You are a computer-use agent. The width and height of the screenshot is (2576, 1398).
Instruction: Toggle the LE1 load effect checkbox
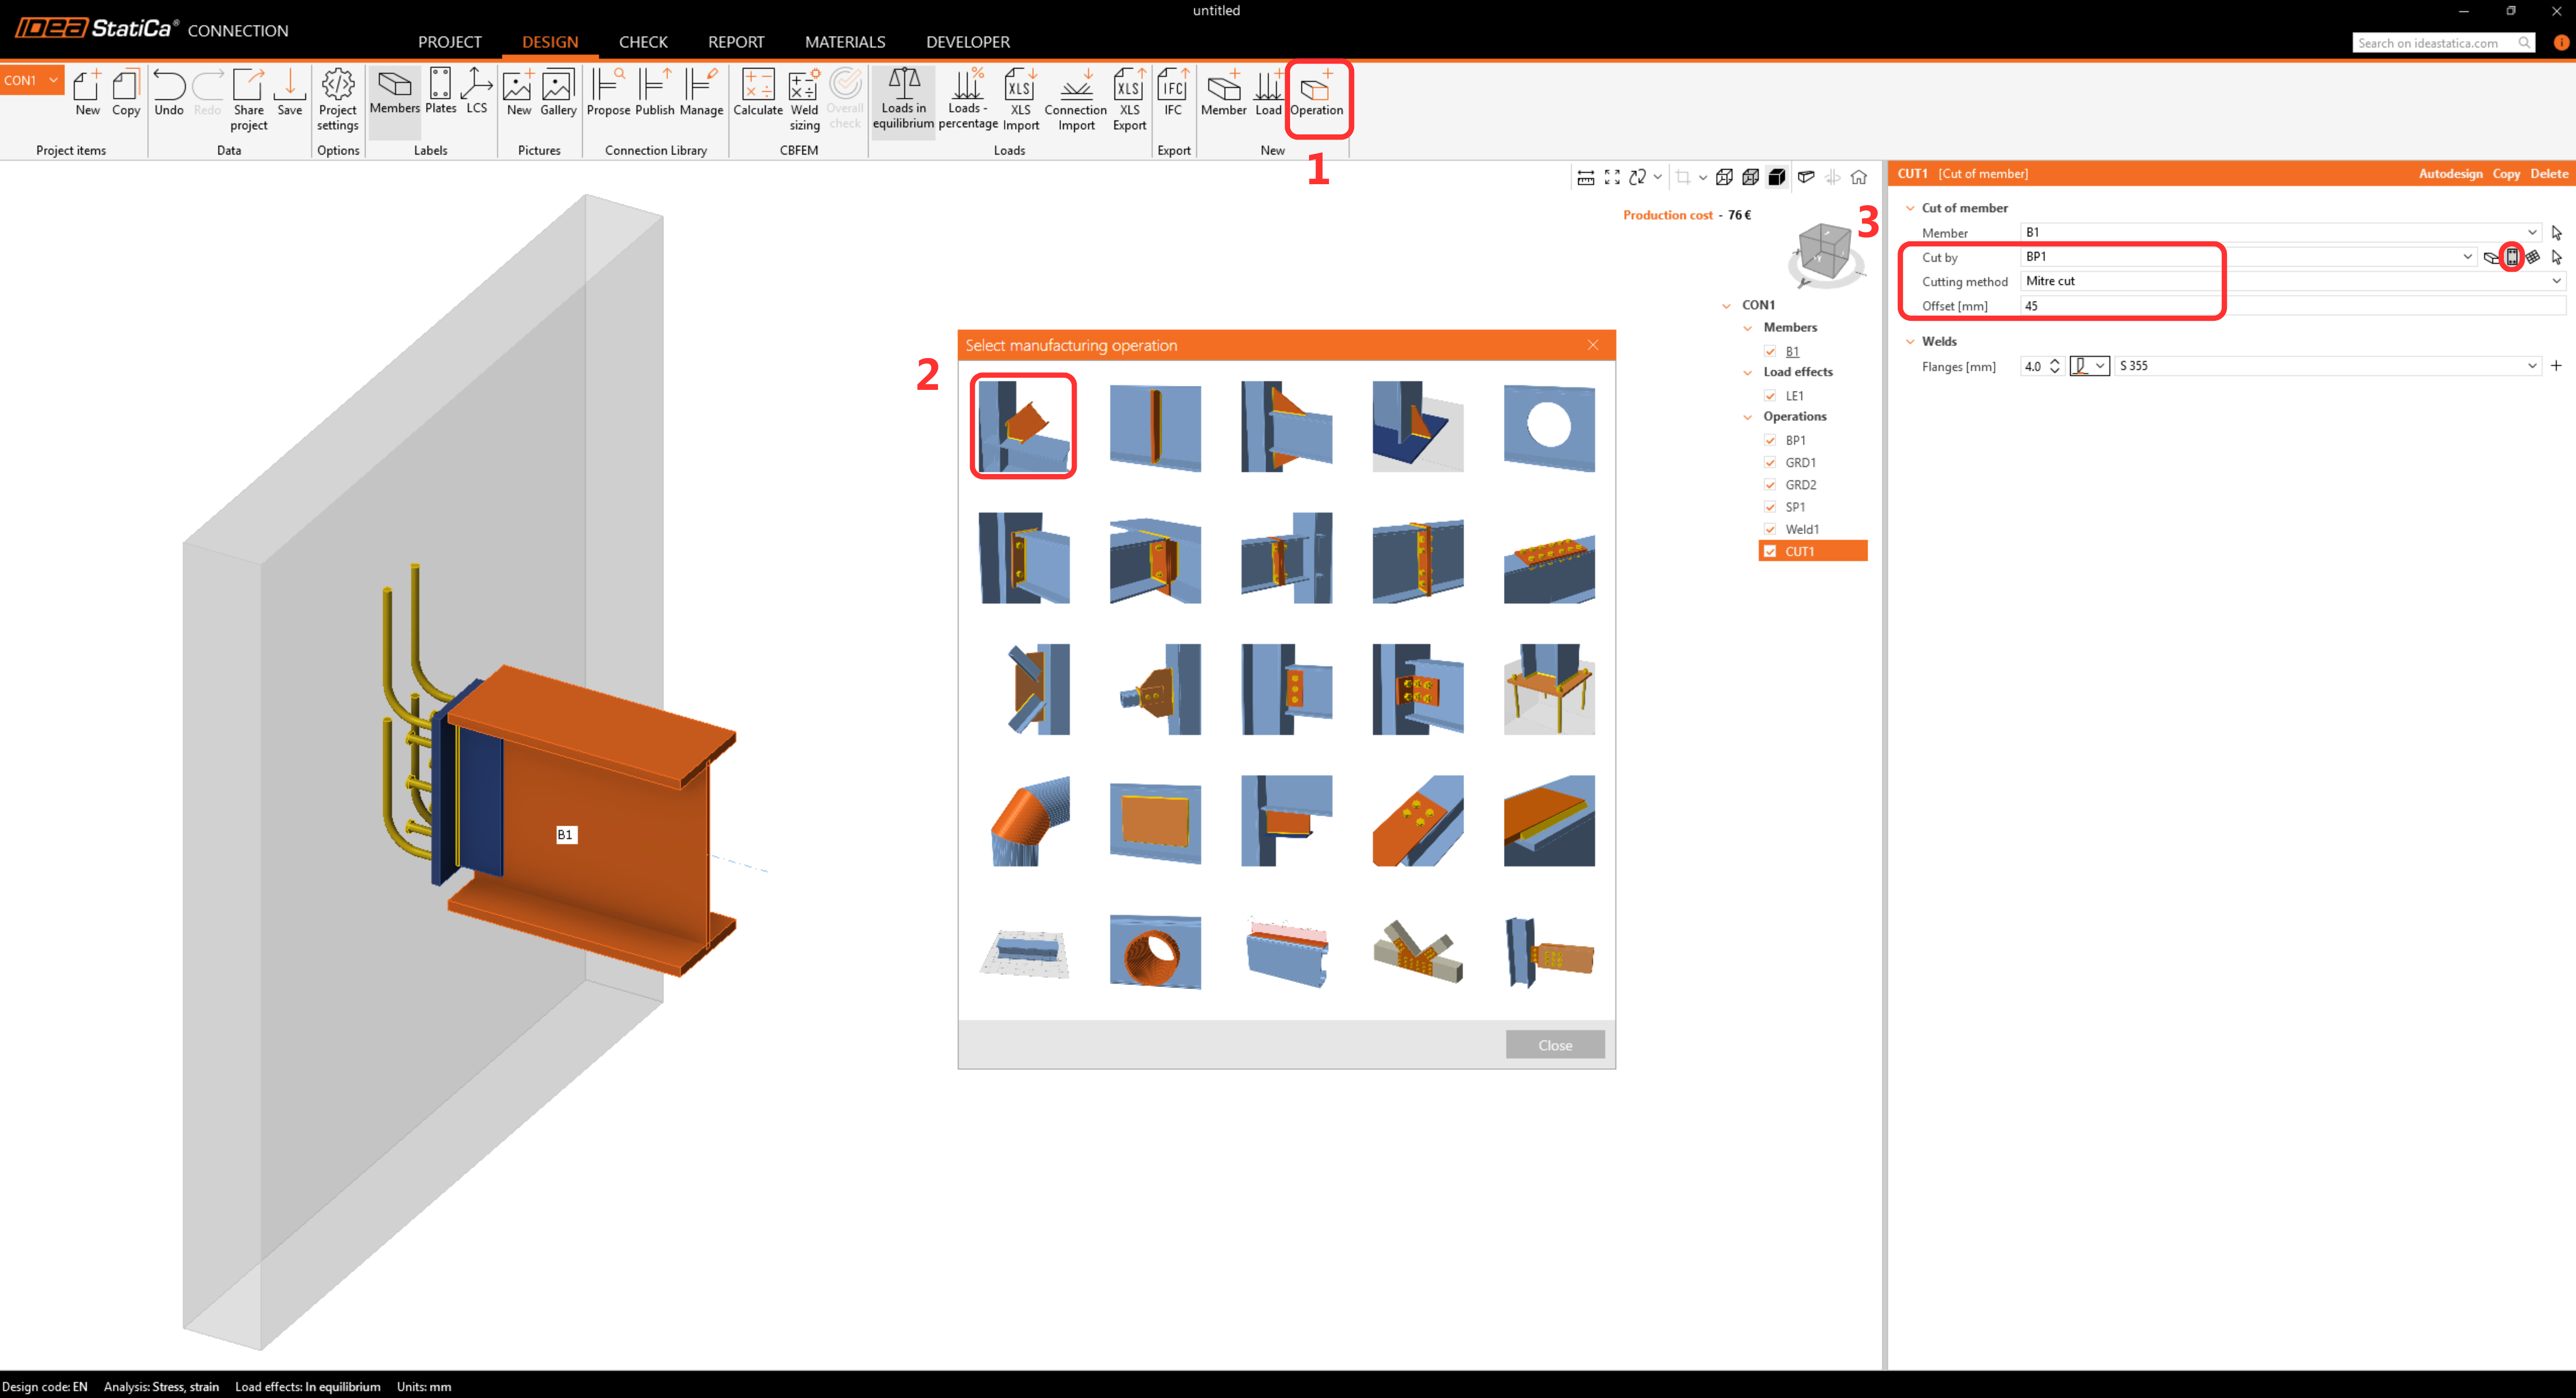[x=1770, y=396]
